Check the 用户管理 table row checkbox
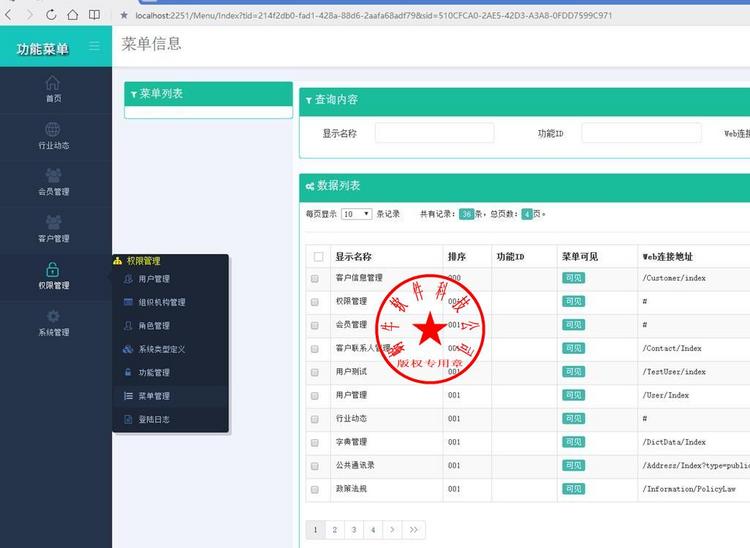This screenshot has height=548, width=750. [315, 395]
